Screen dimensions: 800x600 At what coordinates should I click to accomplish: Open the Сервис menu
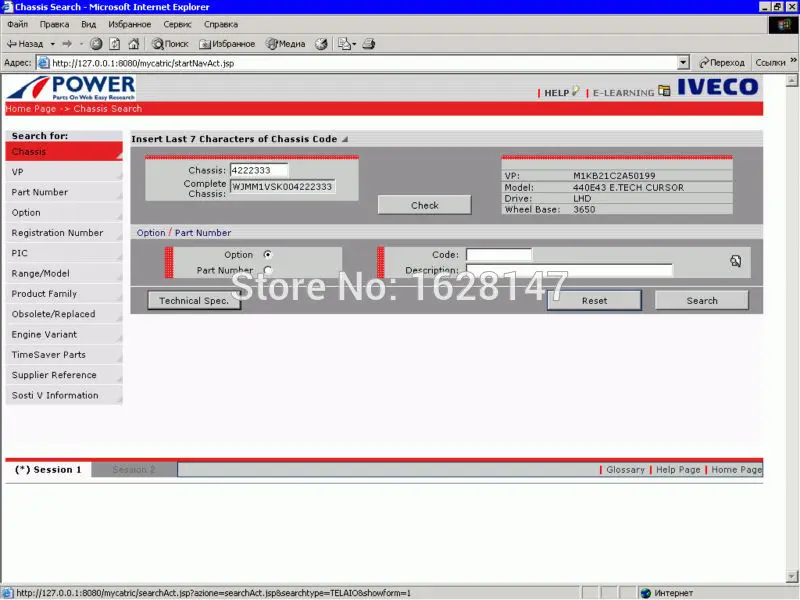click(x=177, y=24)
